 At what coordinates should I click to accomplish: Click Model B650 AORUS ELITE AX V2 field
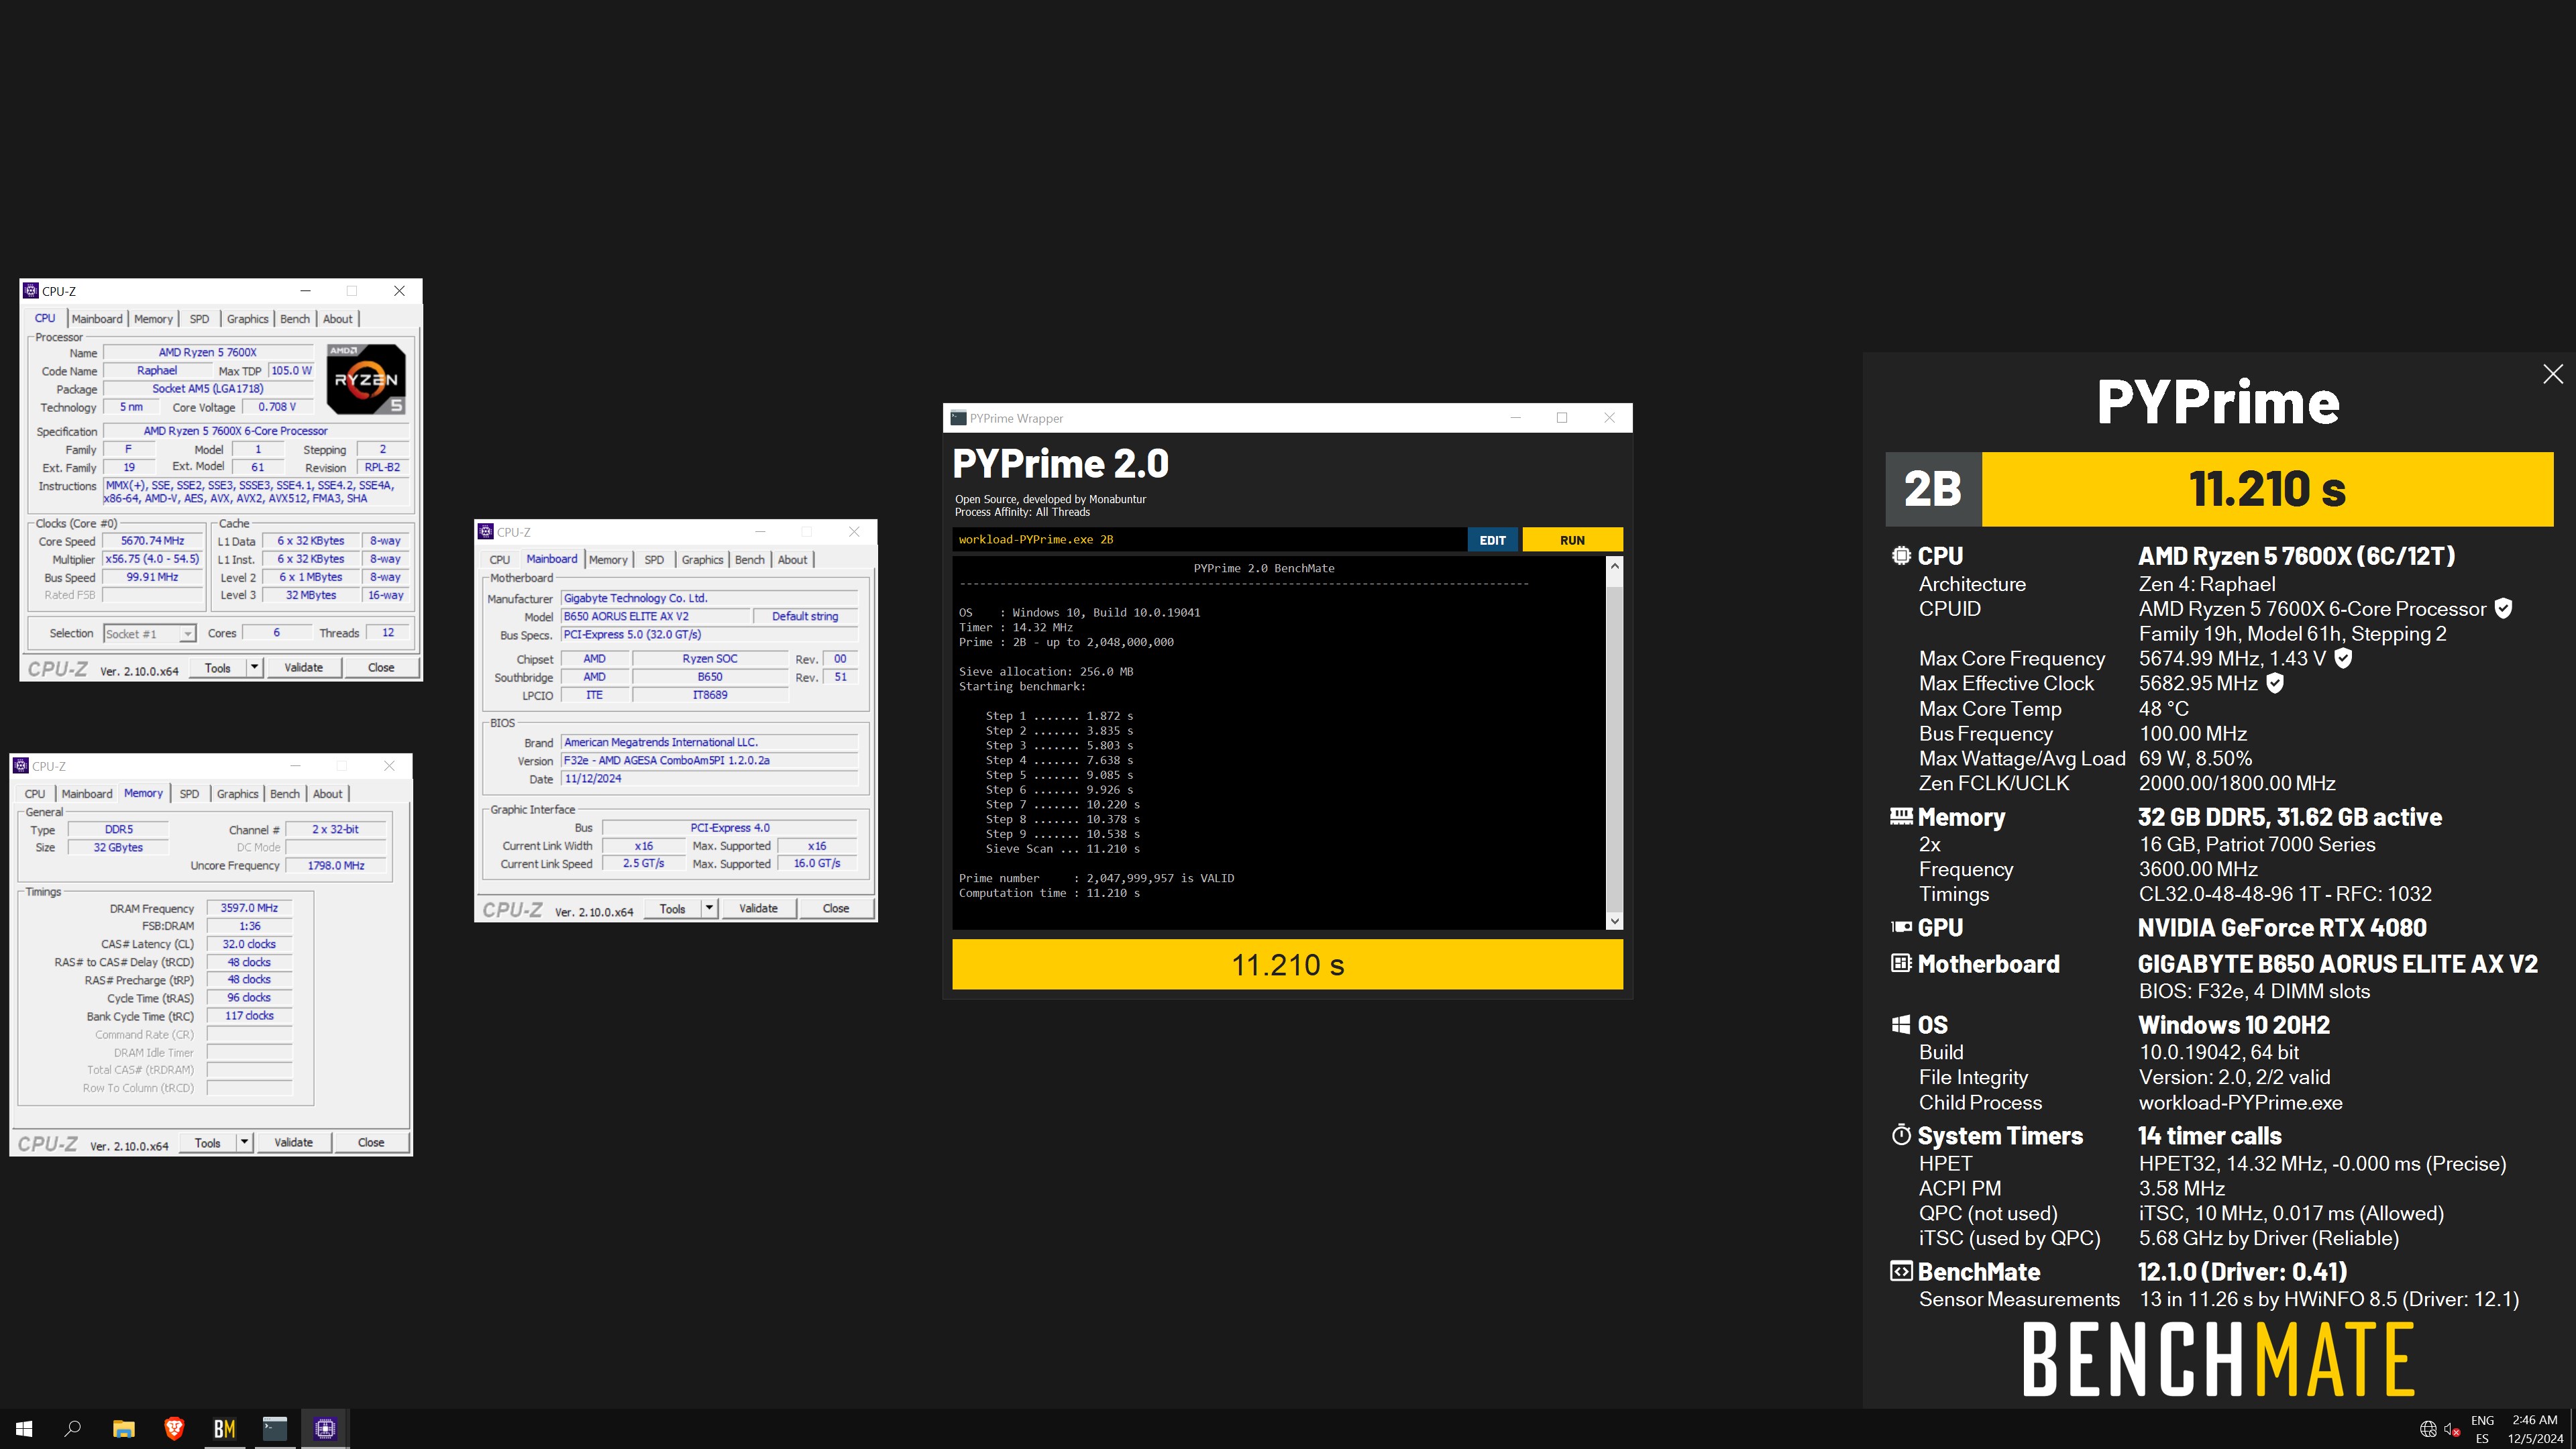point(655,617)
